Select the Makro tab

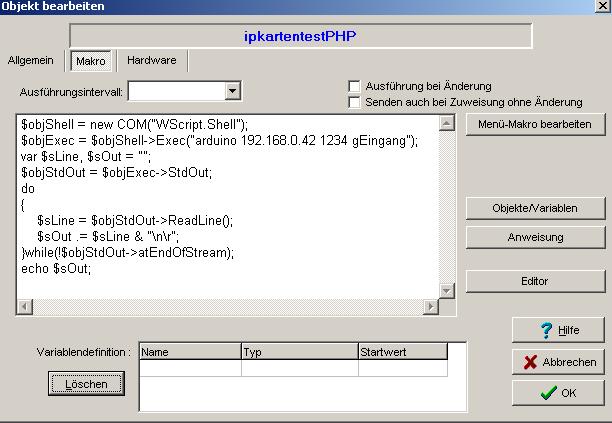(x=90, y=62)
